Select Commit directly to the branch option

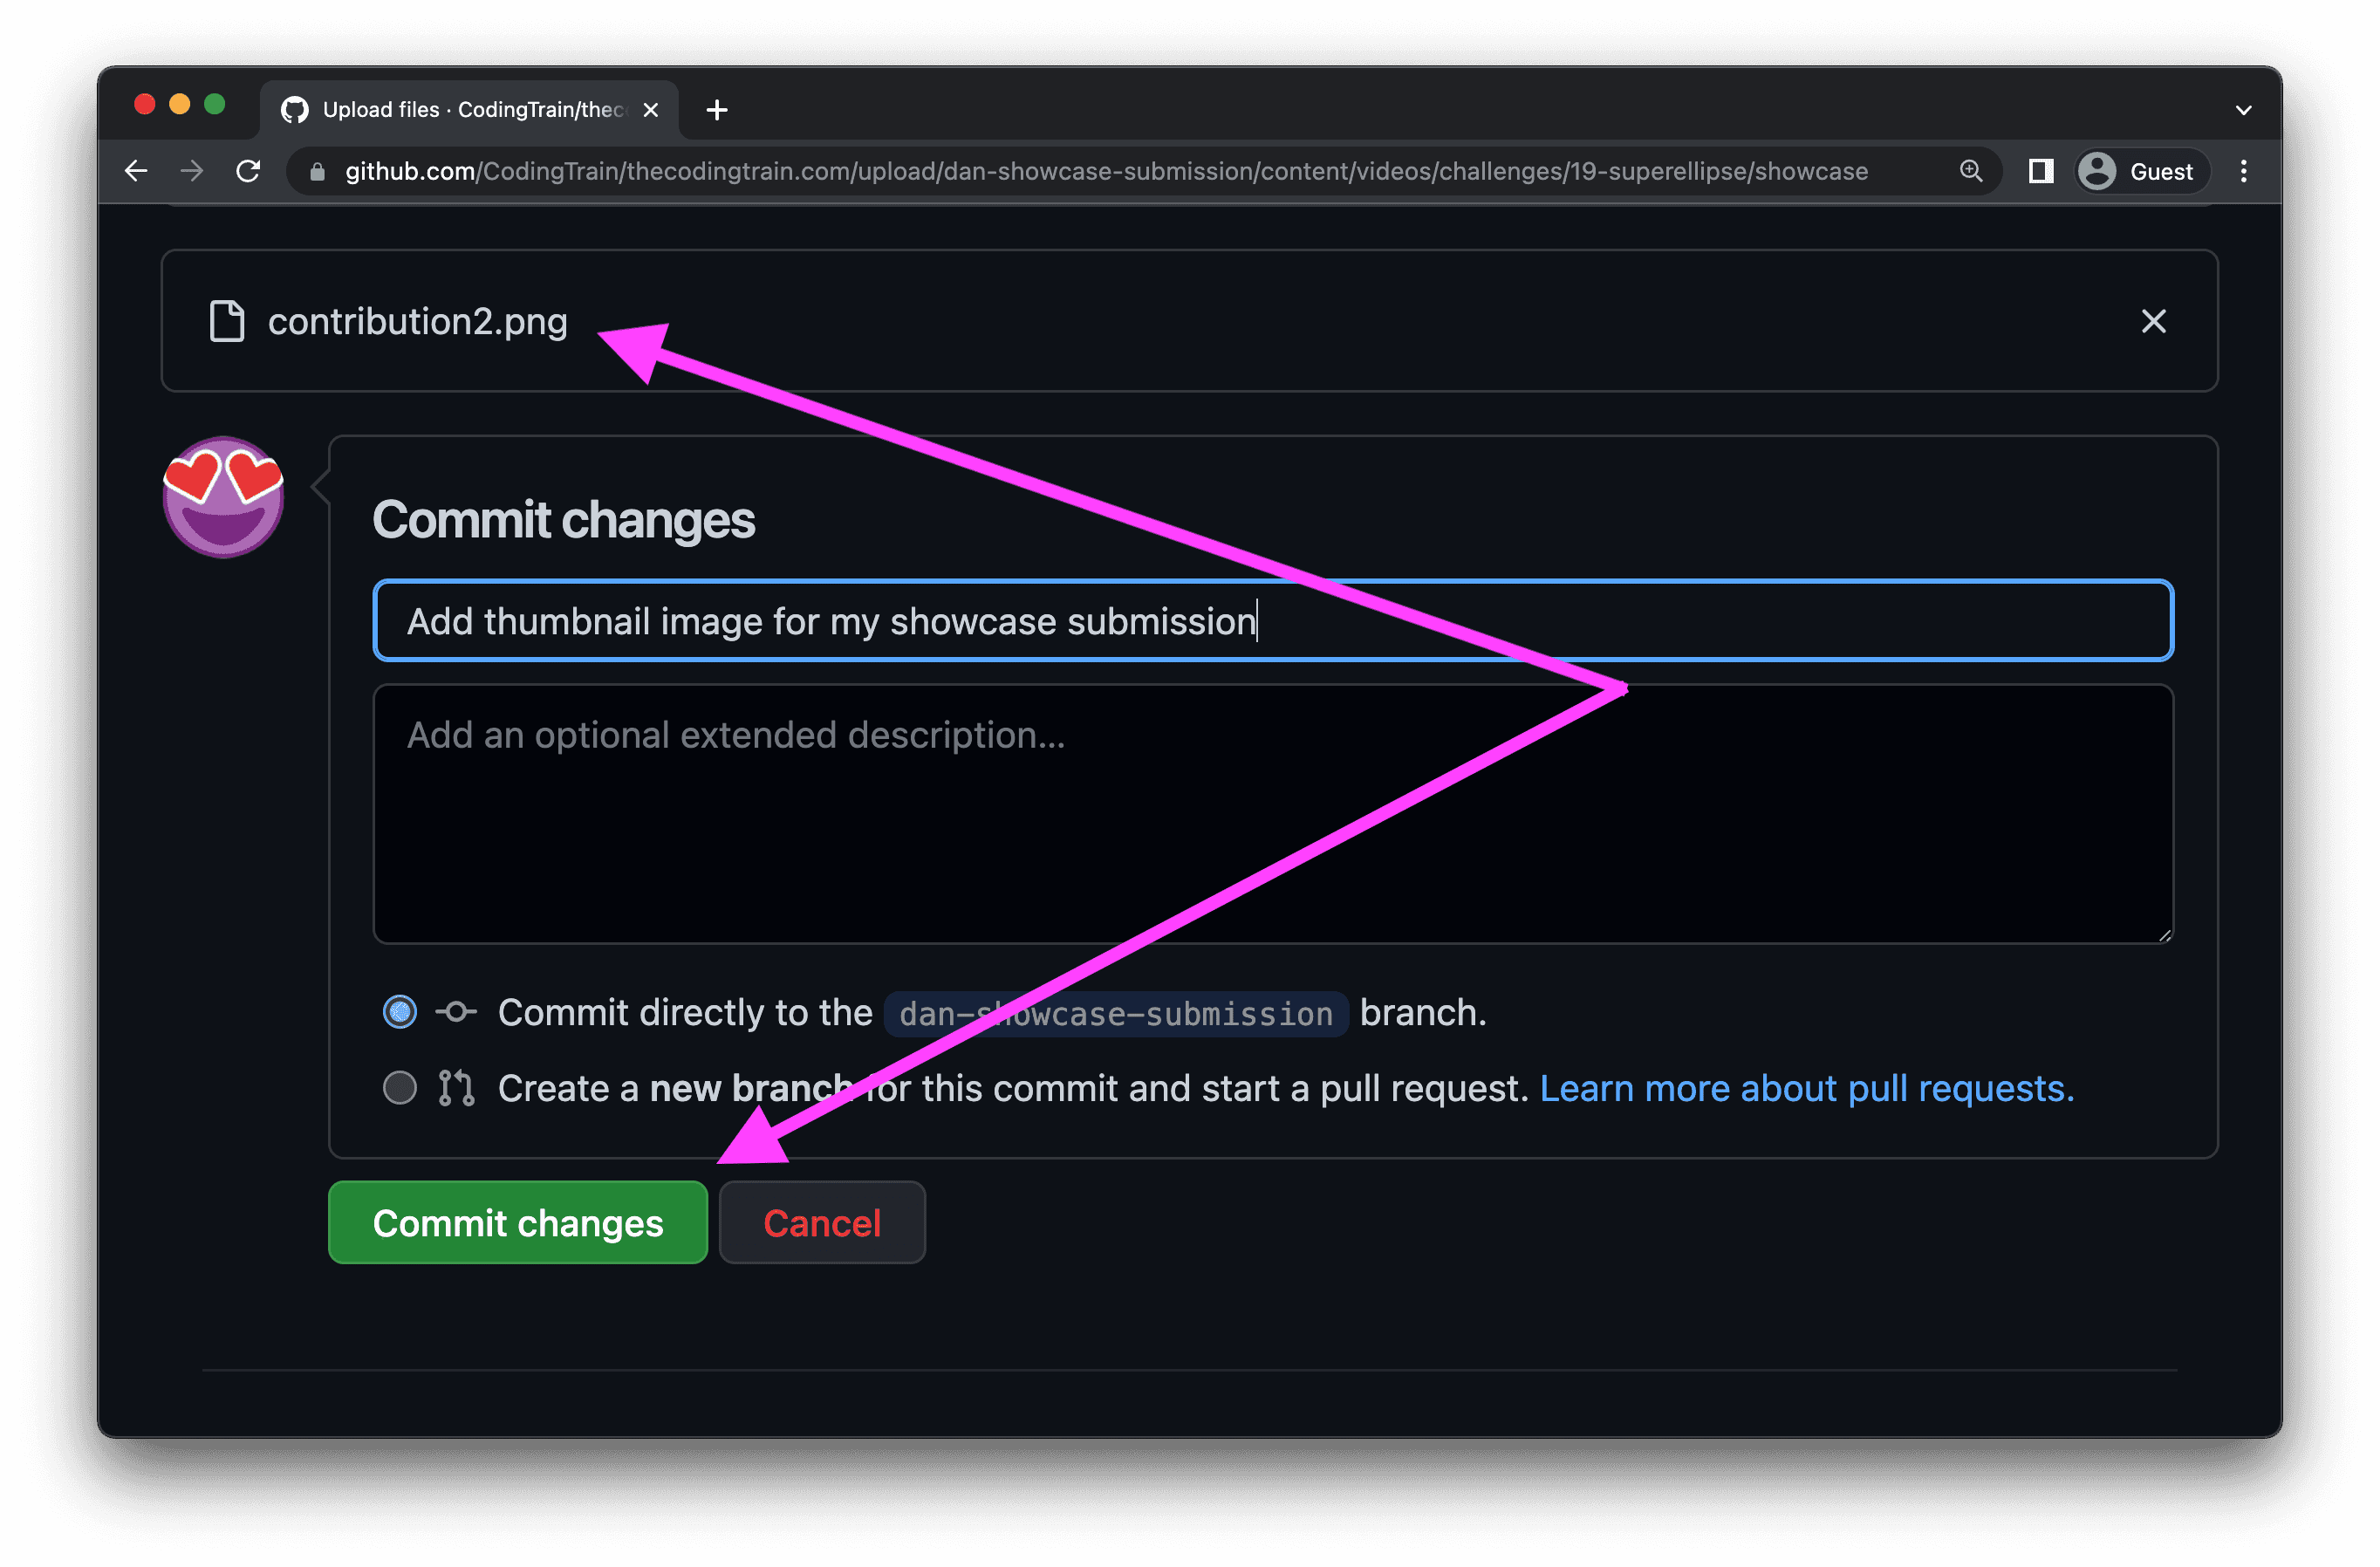point(400,1012)
